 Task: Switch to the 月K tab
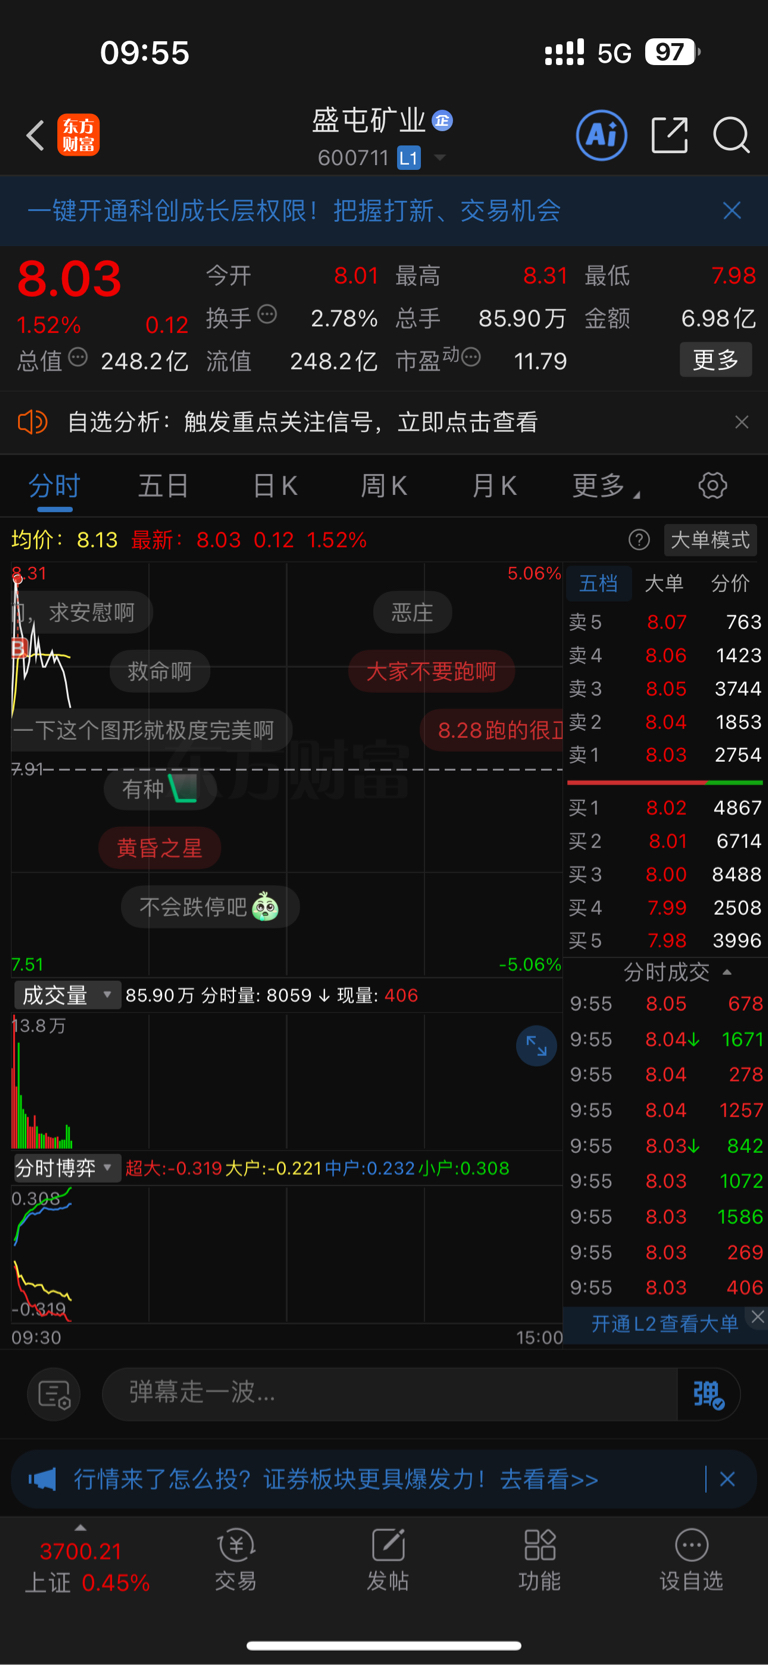click(x=494, y=487)
